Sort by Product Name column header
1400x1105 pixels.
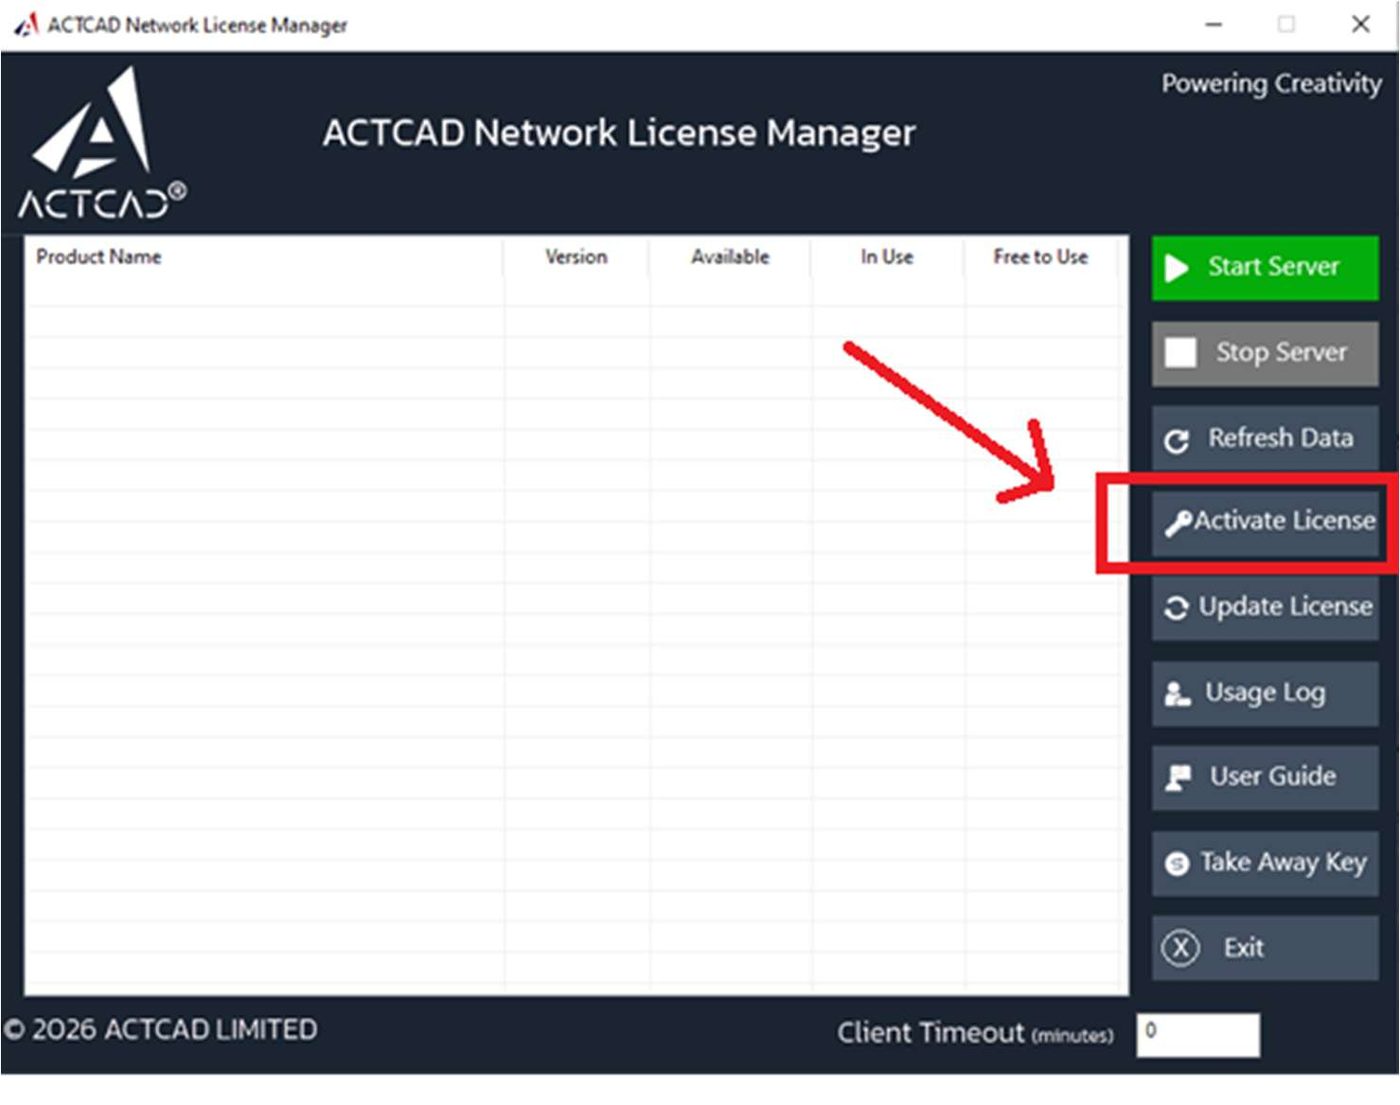pyautogui.click(x=99, y=257)
